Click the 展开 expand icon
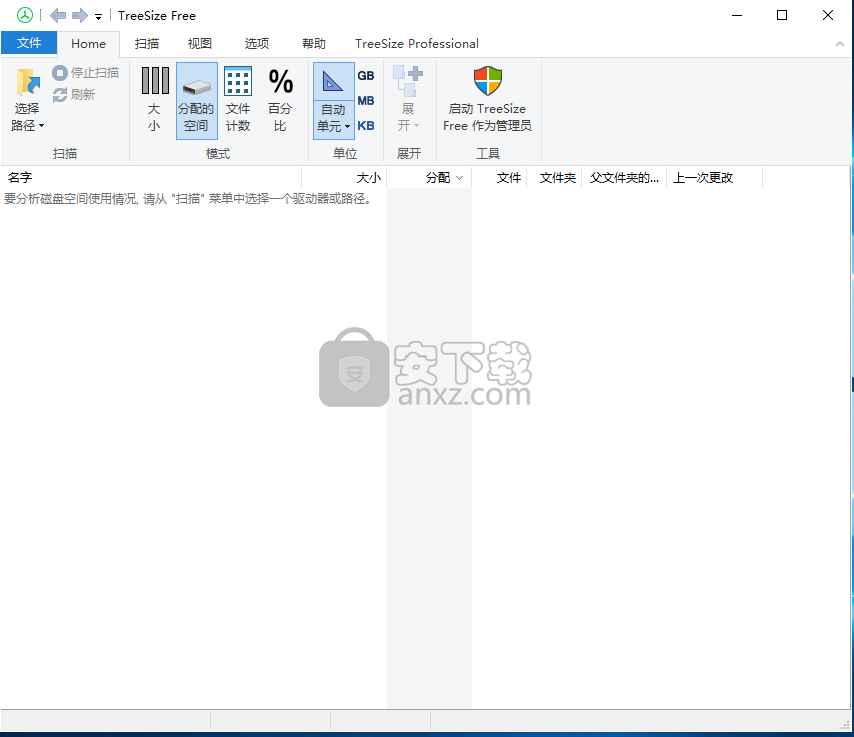854x737 pixels. 408,82
